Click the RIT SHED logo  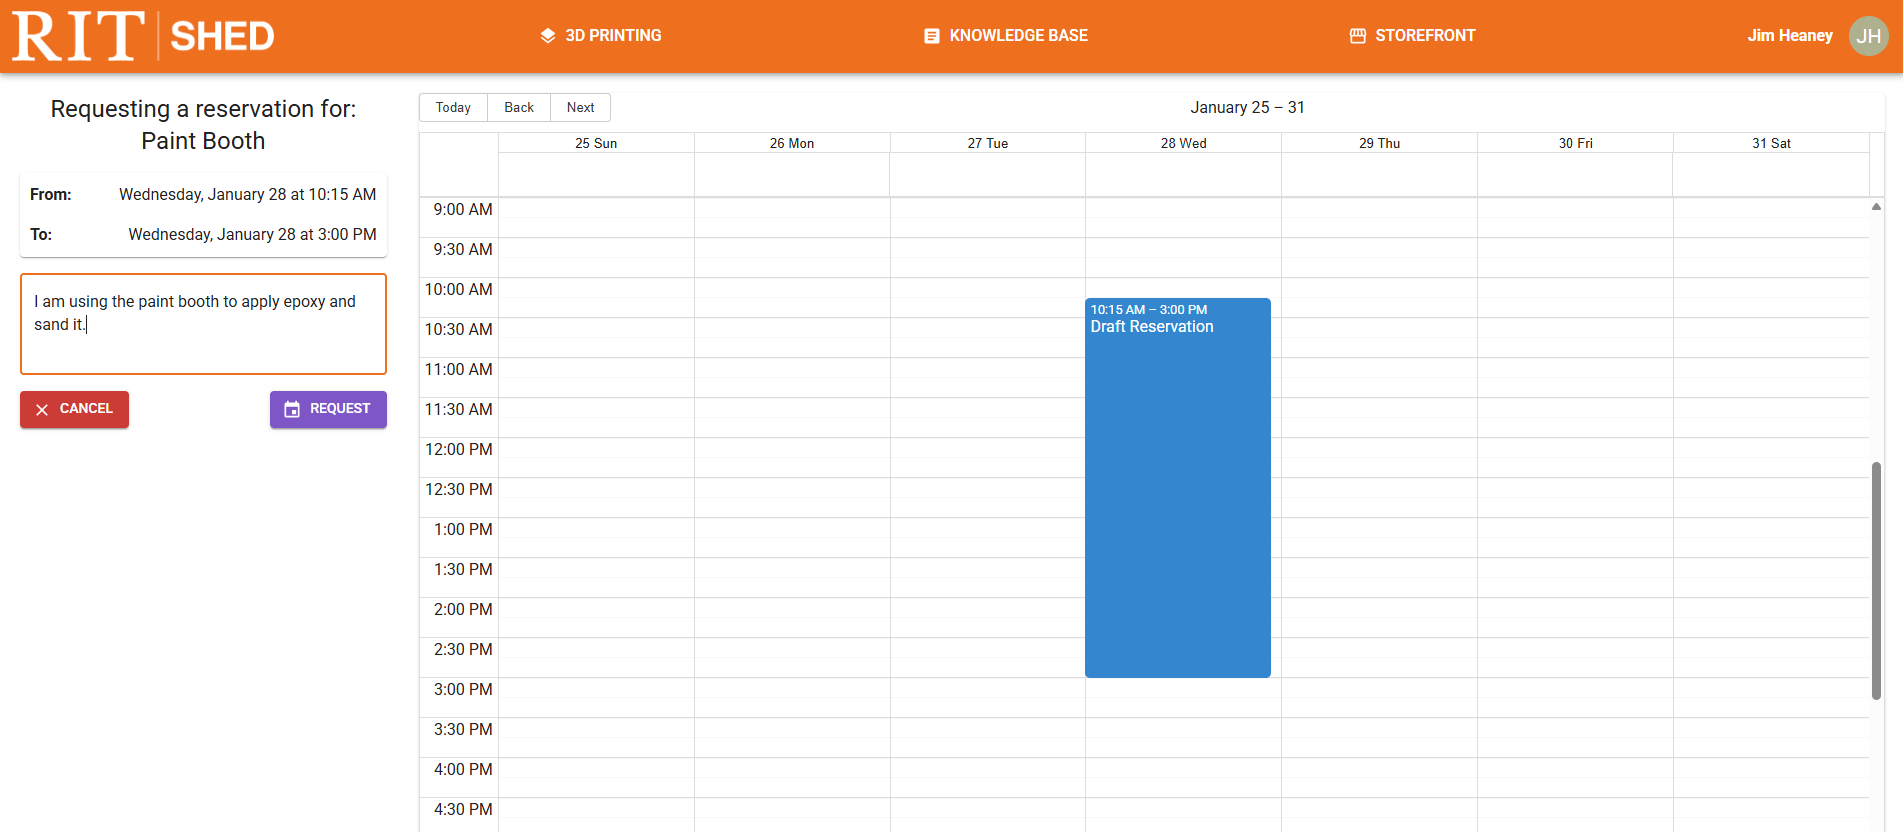click(143, 36)
